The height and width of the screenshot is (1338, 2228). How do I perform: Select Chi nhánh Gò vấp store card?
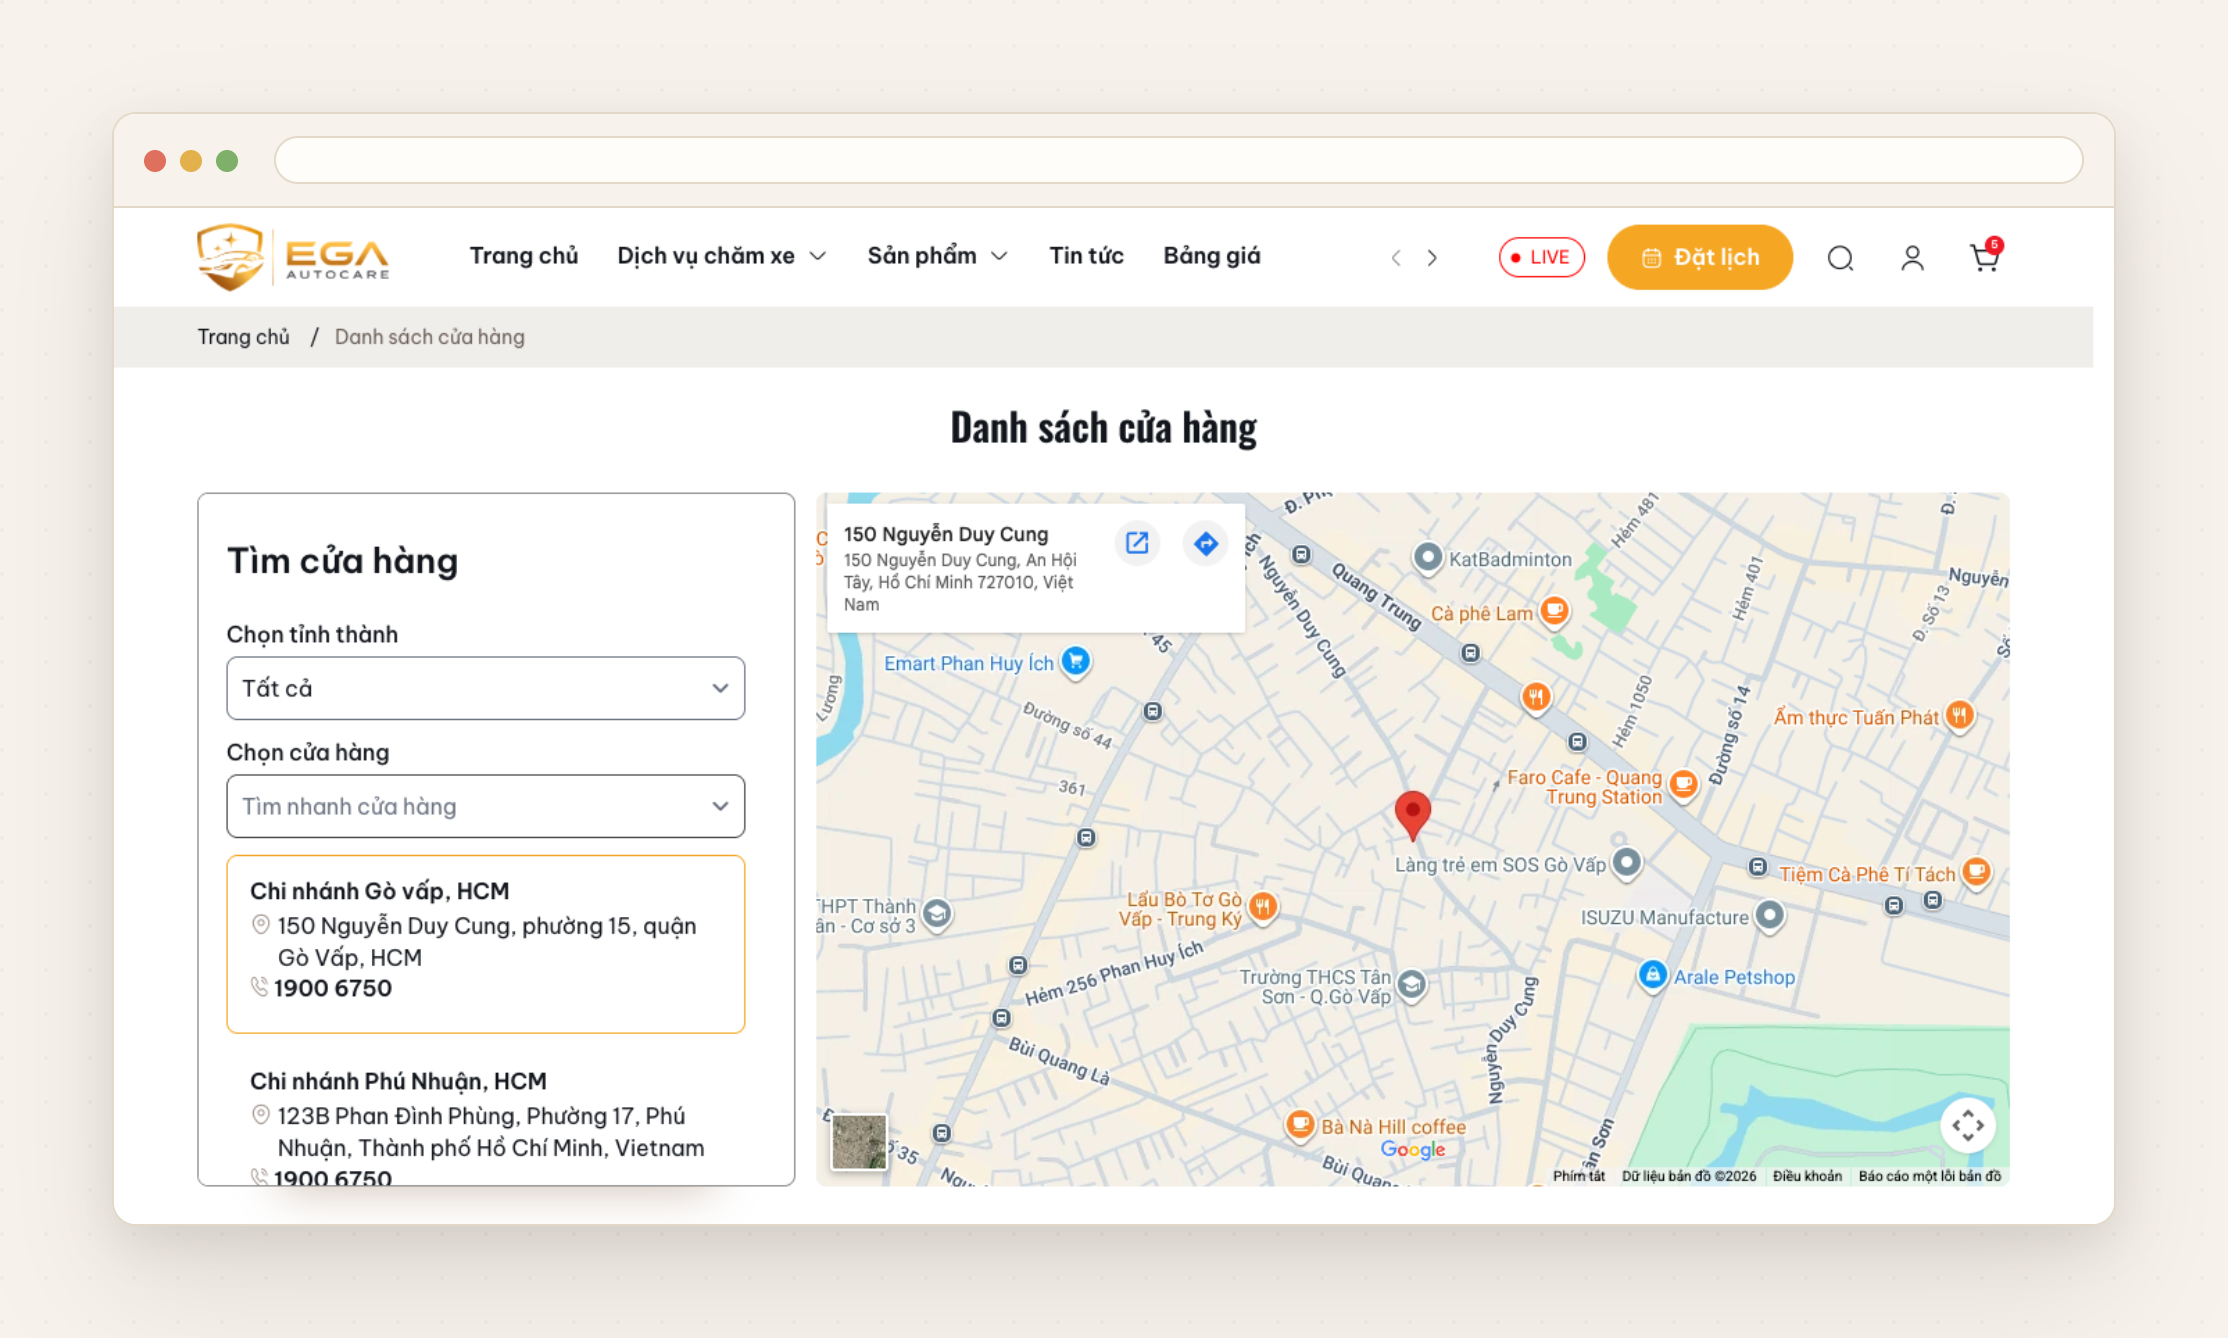point(486,943)
